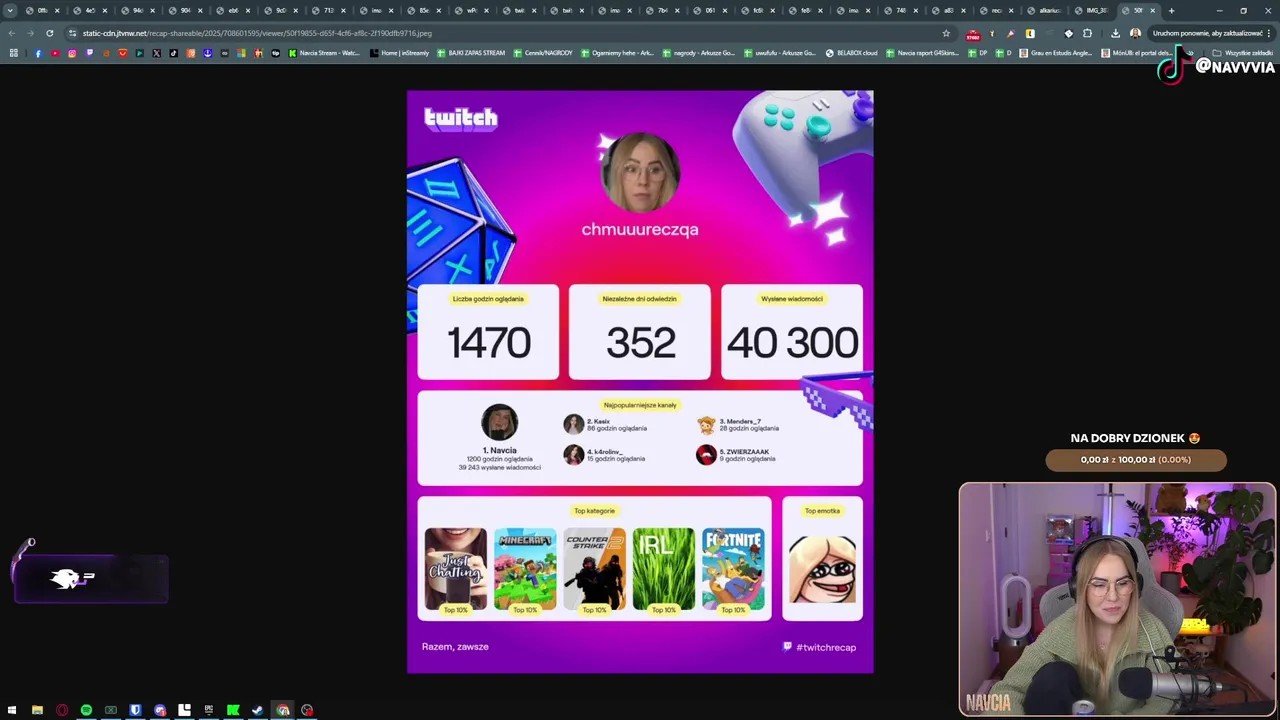Open Steam from the taskbar
1280x720 pixels.
(258, 710)
